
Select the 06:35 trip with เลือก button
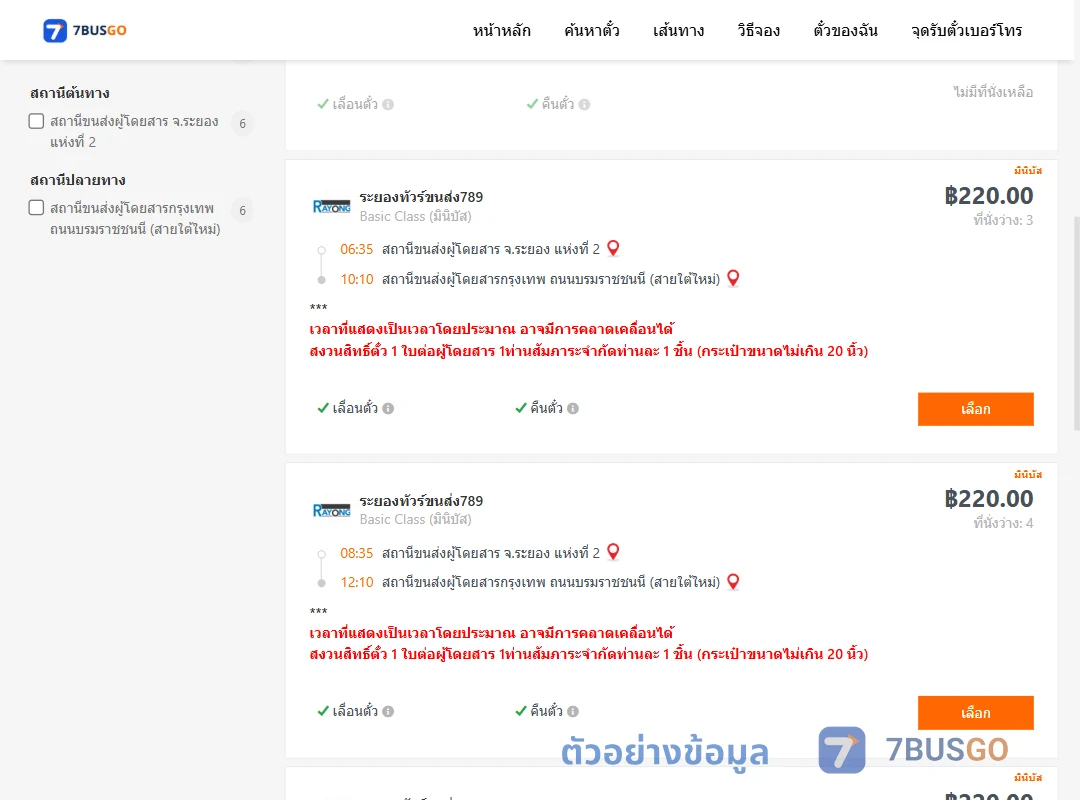pyautogui.click(x=975, y=409)
